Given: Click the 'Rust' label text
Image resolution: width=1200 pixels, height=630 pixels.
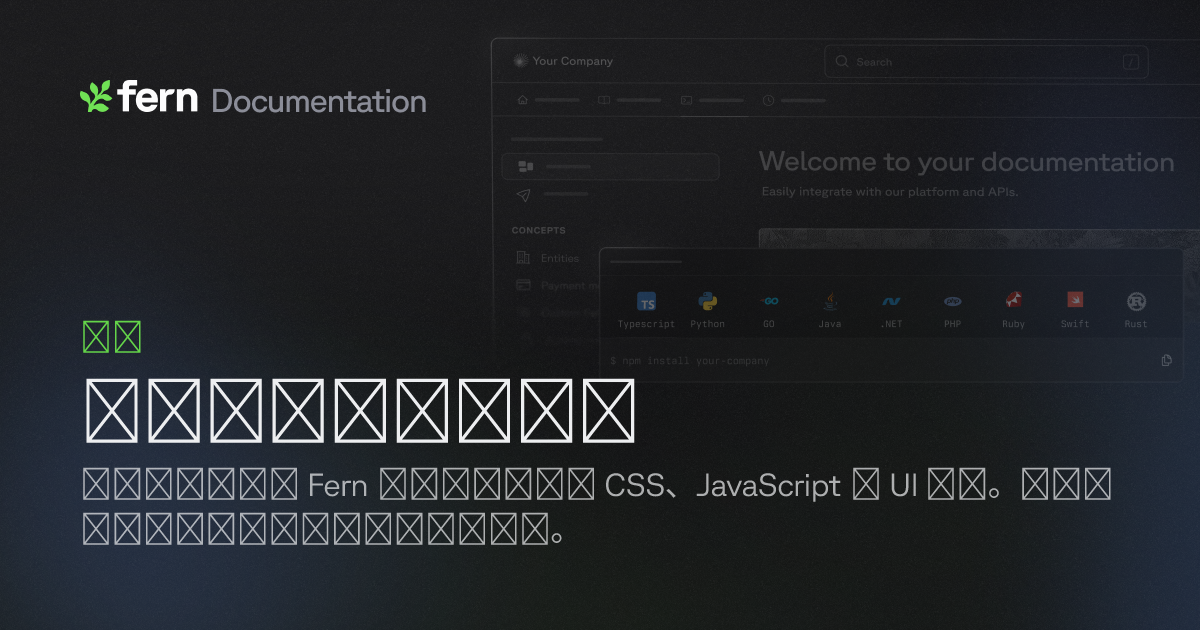Looking at the screenshot, I should point(1136,324).
